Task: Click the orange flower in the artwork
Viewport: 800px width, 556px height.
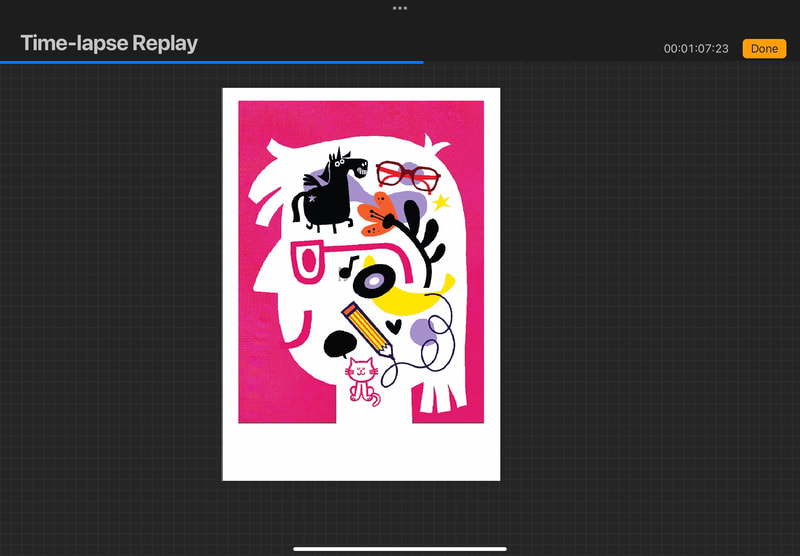Action: point(378,212)
